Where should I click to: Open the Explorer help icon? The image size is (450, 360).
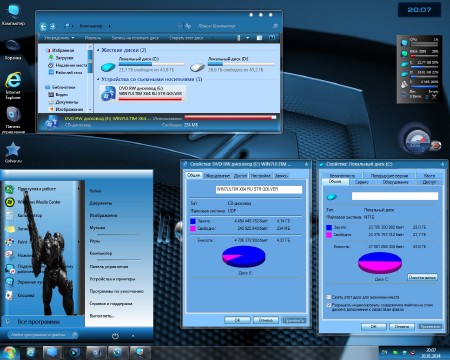point(272,38)
